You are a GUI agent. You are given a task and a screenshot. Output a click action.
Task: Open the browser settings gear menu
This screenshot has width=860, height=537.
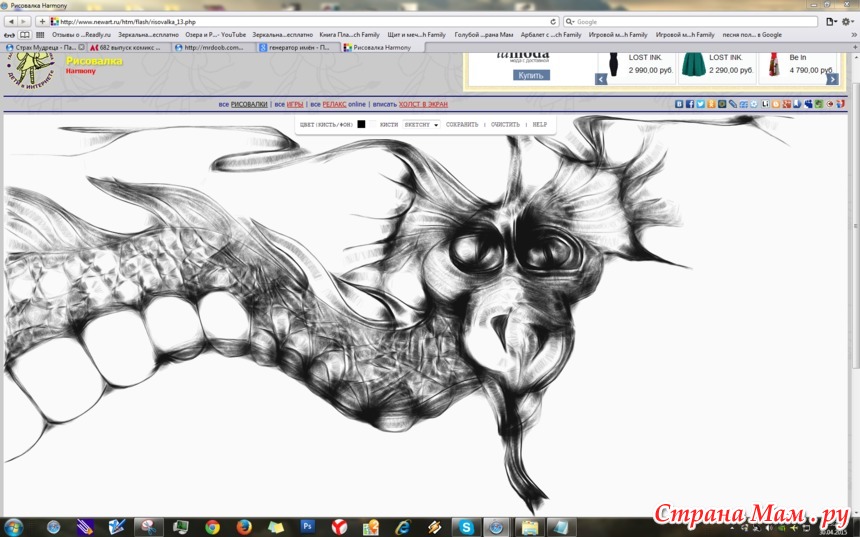pos(847,21)
